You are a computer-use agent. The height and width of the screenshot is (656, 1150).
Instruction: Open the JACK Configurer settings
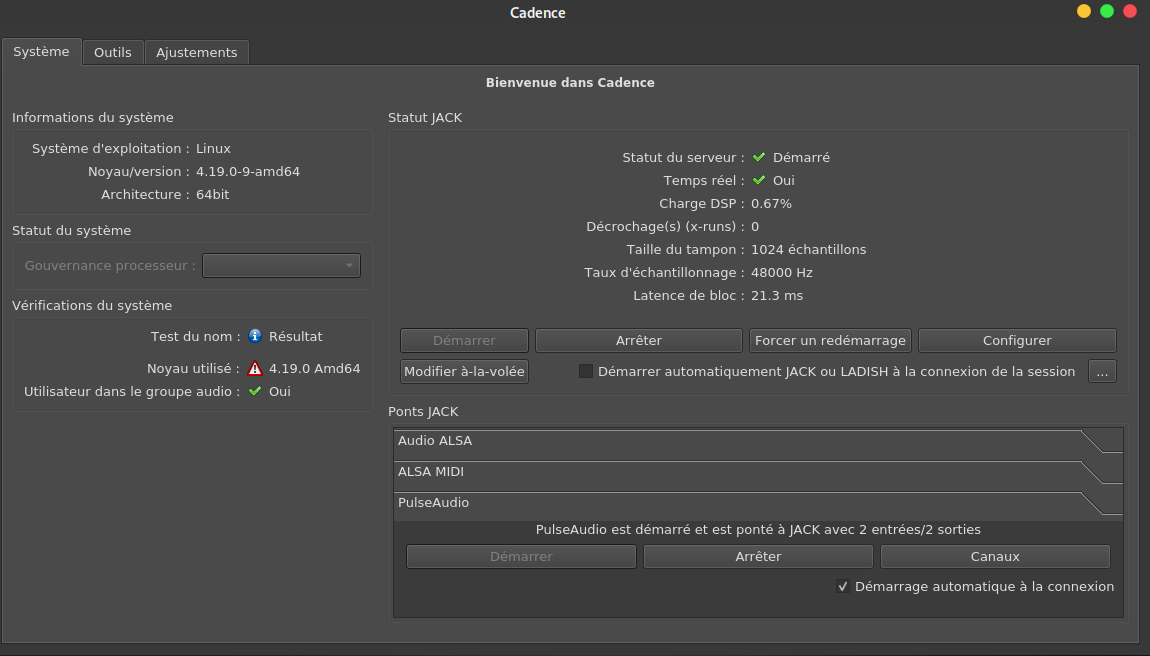(1017, 340)
